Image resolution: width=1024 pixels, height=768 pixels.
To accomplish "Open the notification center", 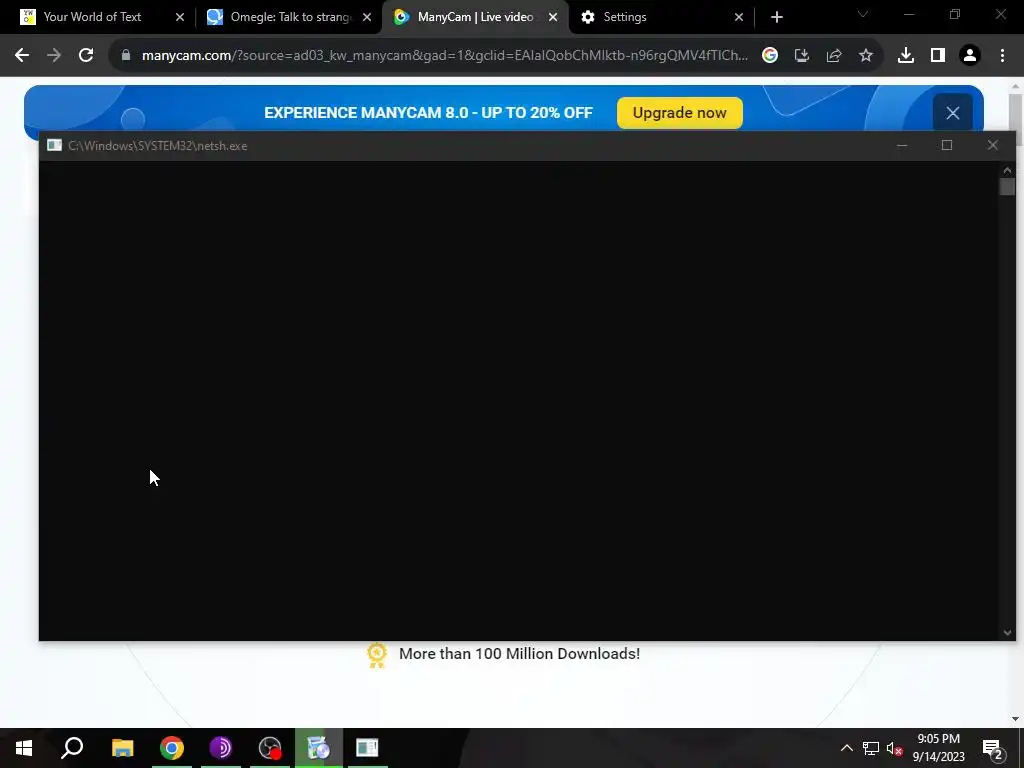I will [x=993, y=749].
